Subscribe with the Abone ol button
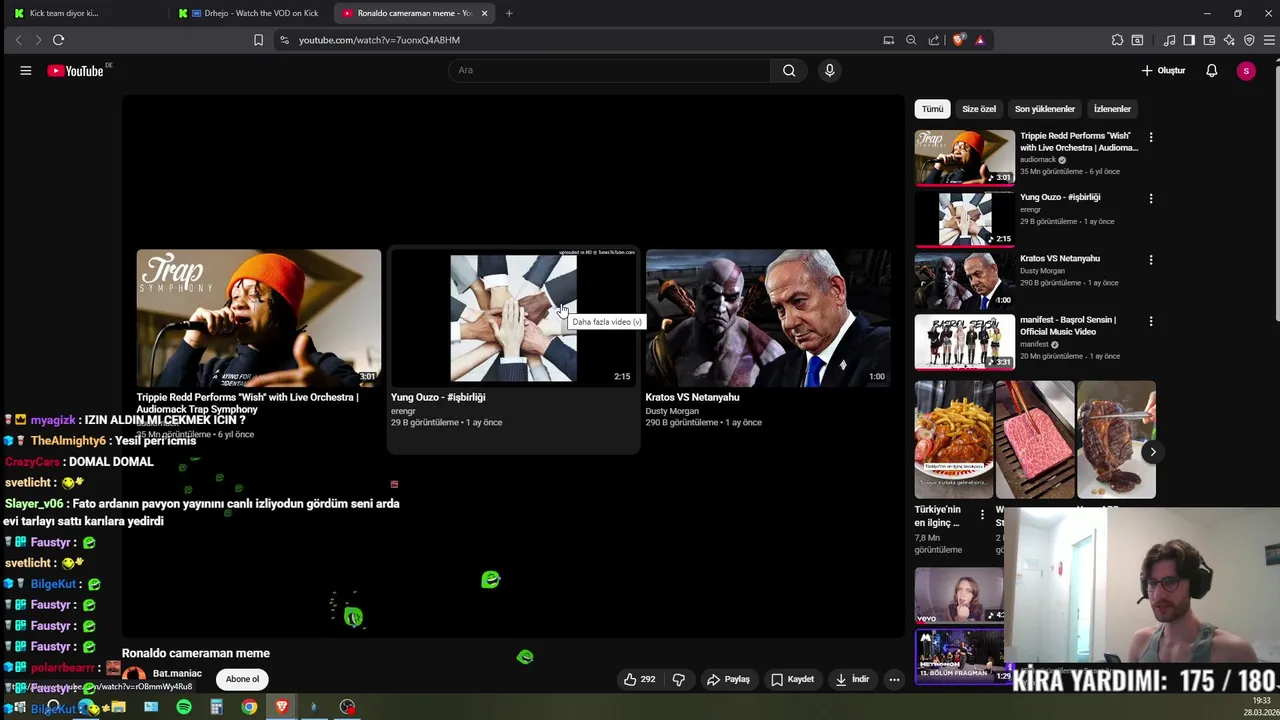The image size is (1280, 720). [x=242, y=679]
